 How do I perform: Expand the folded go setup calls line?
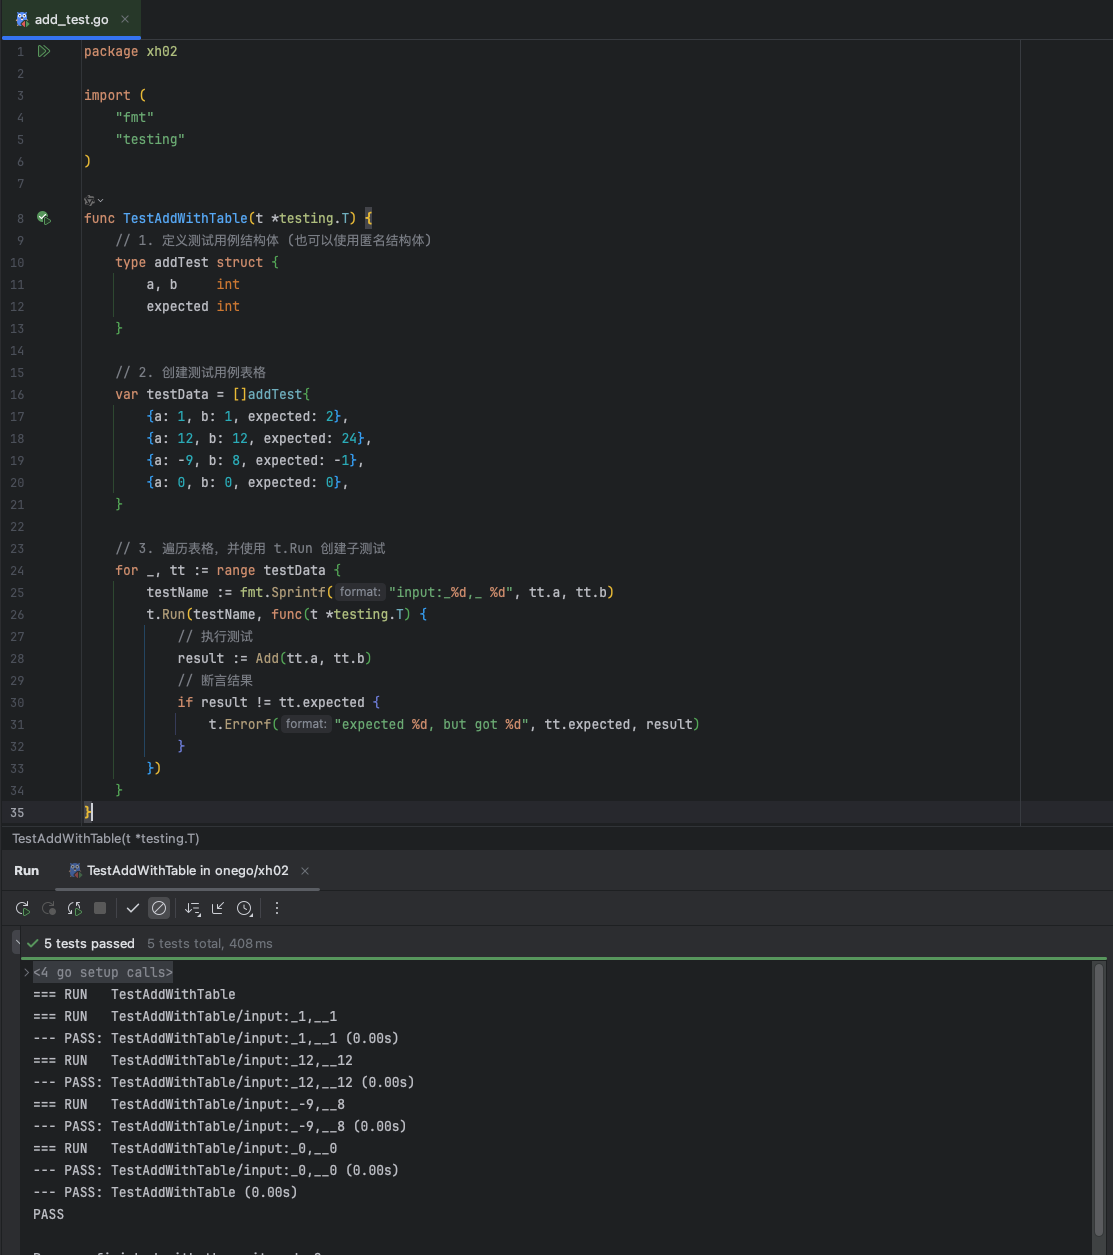coord(27,972)
